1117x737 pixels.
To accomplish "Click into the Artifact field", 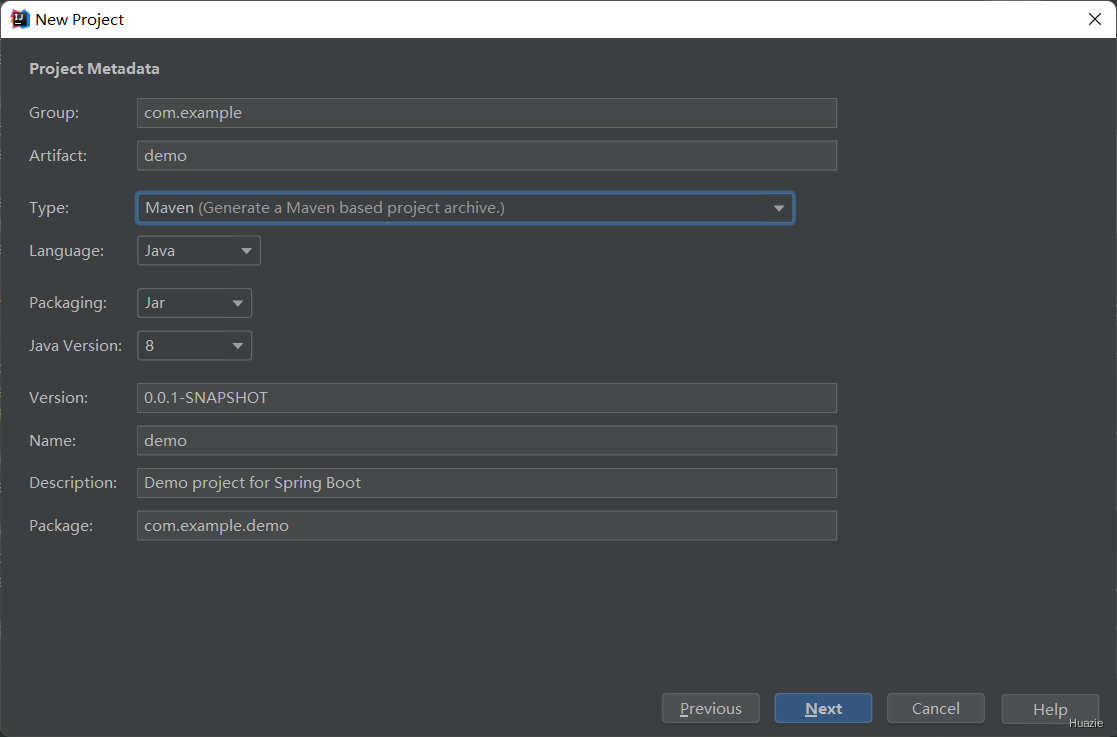I will click(x=487, y=155).
